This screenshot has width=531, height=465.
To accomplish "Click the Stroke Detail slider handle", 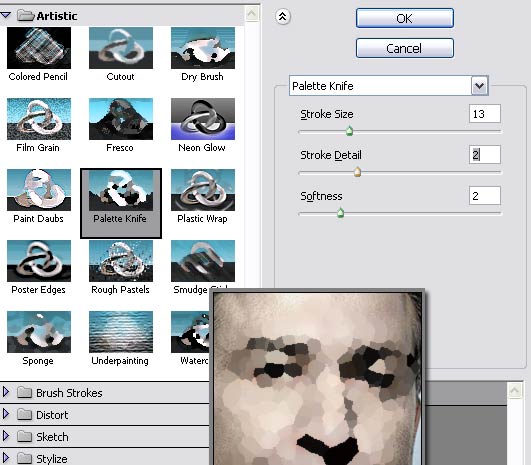I will point(357,172).
